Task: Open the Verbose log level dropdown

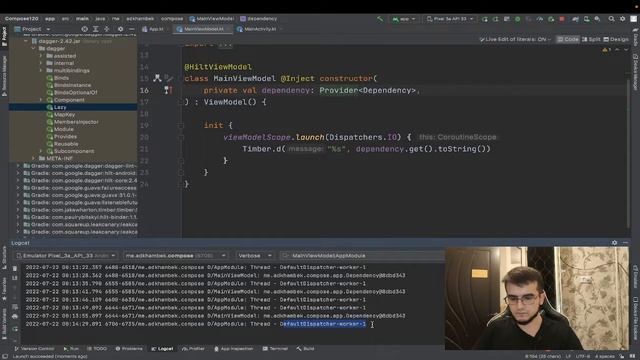Action: tap(255, 256)
